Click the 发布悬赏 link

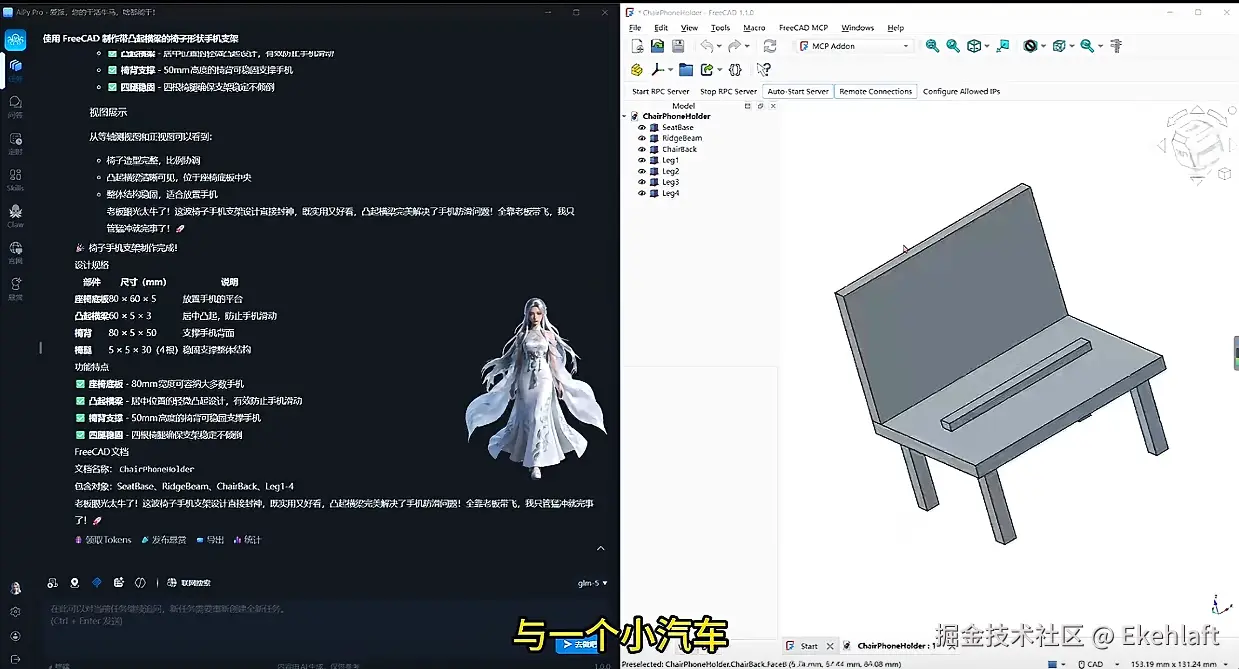(162, 539)
